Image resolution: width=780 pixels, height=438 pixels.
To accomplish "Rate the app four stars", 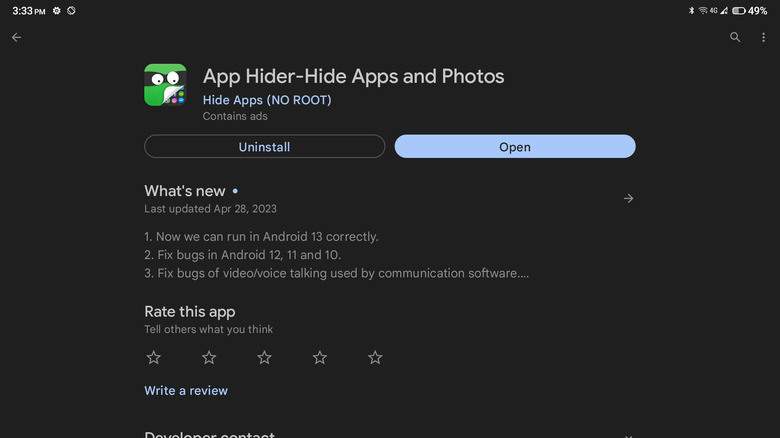I will 320,357.
